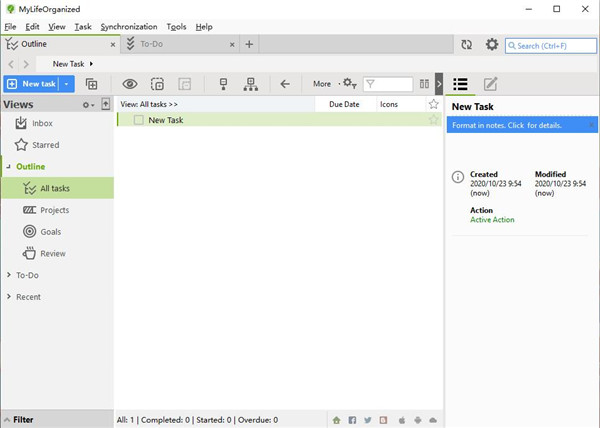The width and height of the screenshot is (600, 428).
Task: Toggle the star column header
Action: point(433,104)
